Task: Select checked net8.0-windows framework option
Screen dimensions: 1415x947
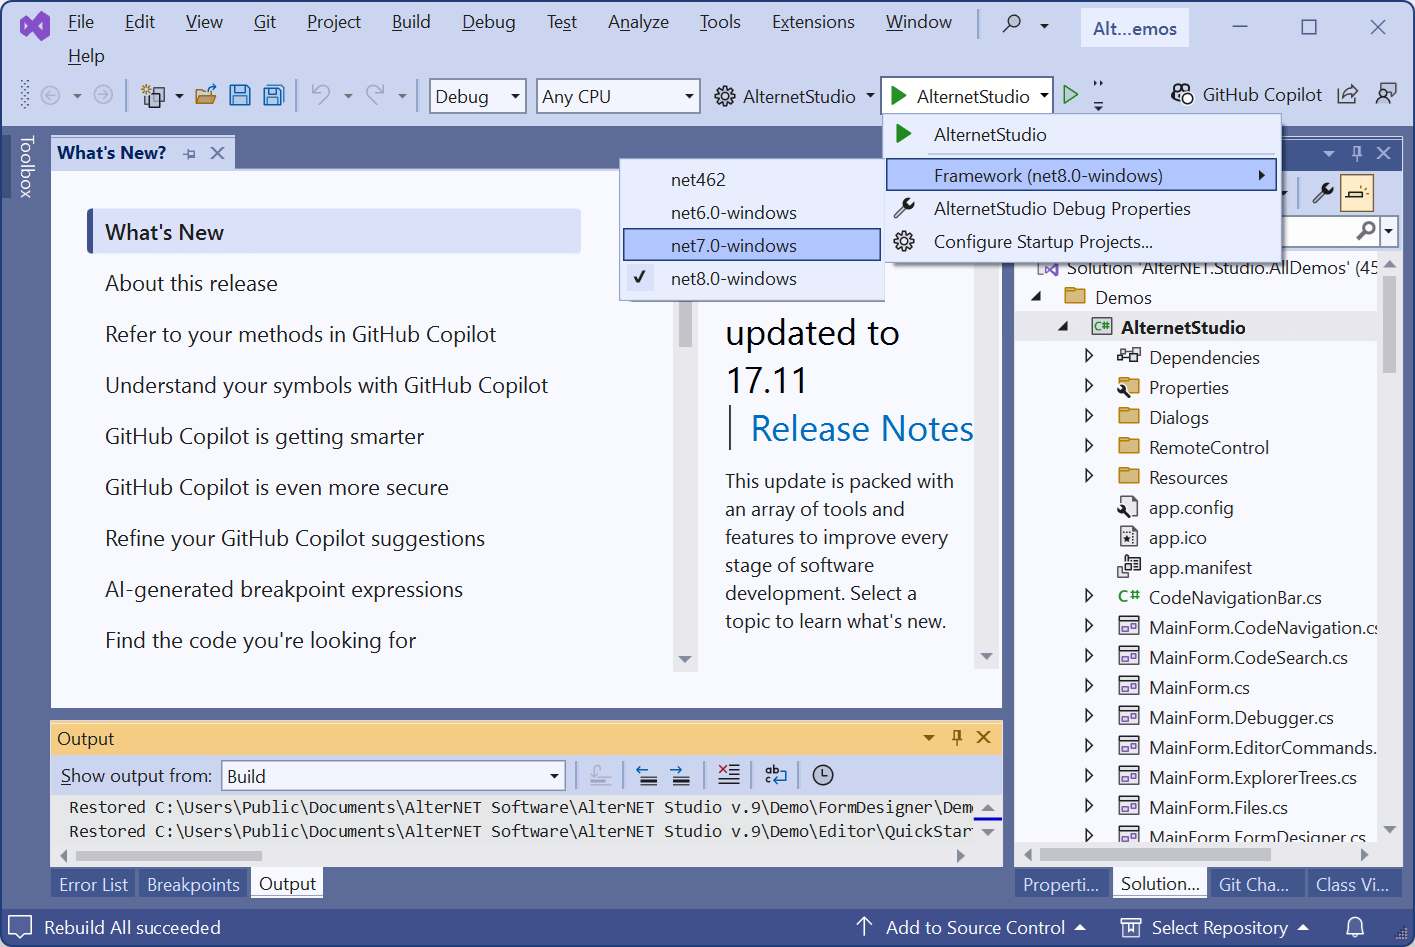Action: click(752, 278)
